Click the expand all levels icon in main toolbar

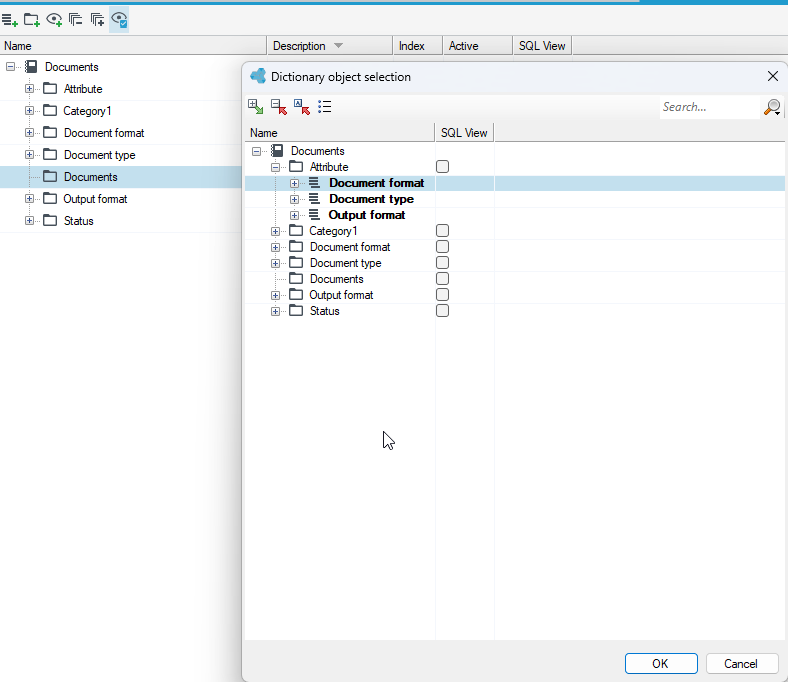tap(97, 20)
